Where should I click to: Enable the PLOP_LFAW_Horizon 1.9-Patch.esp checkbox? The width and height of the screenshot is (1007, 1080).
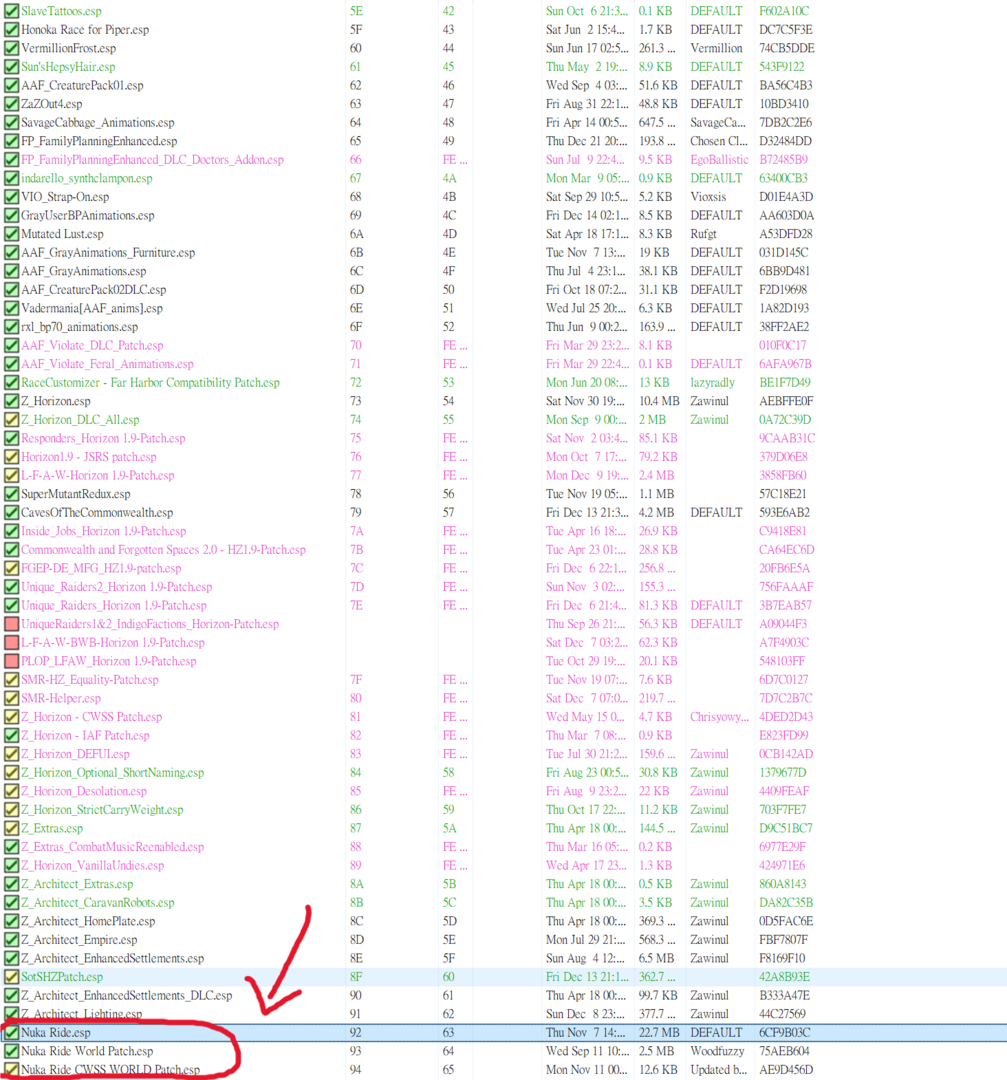11,661
